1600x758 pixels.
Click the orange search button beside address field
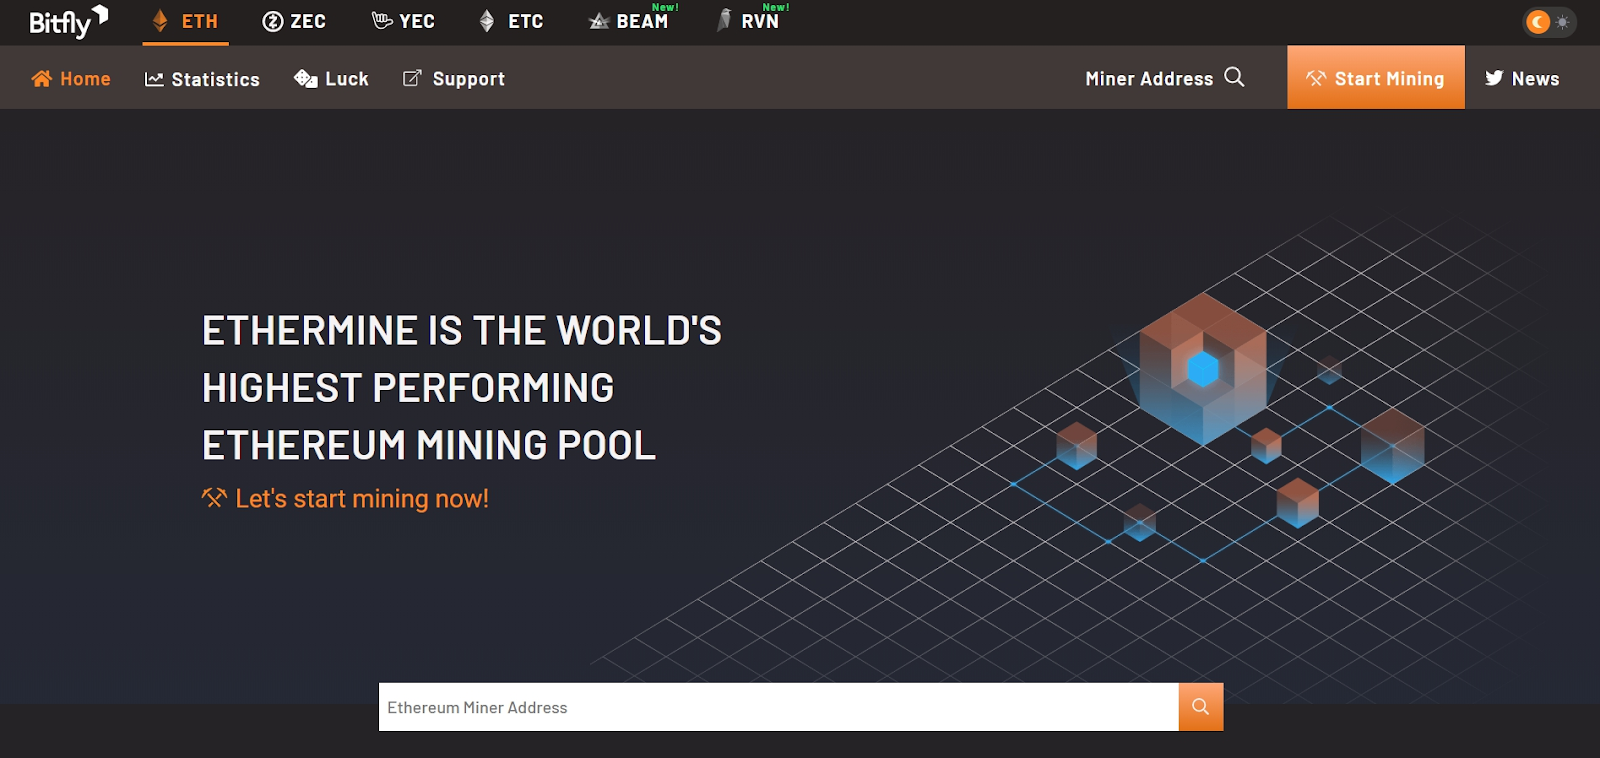1201,707
